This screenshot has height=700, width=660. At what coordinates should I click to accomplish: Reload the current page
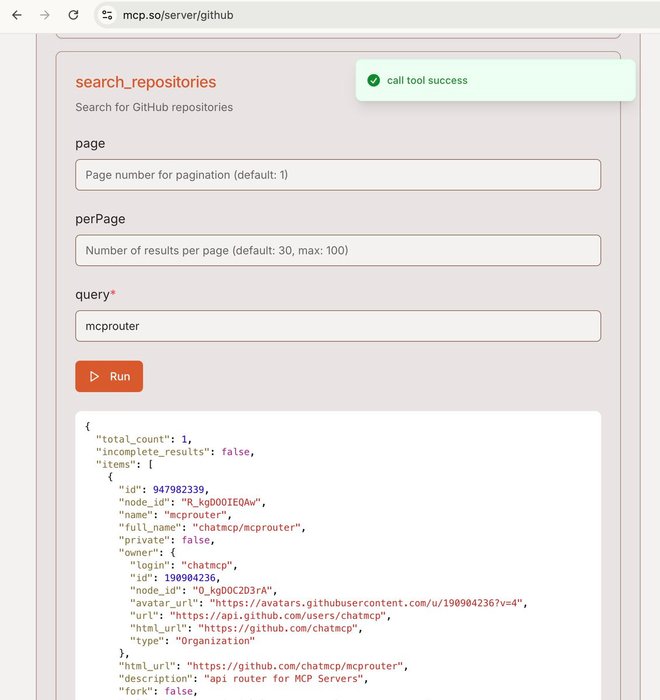[x=73, y=16]
